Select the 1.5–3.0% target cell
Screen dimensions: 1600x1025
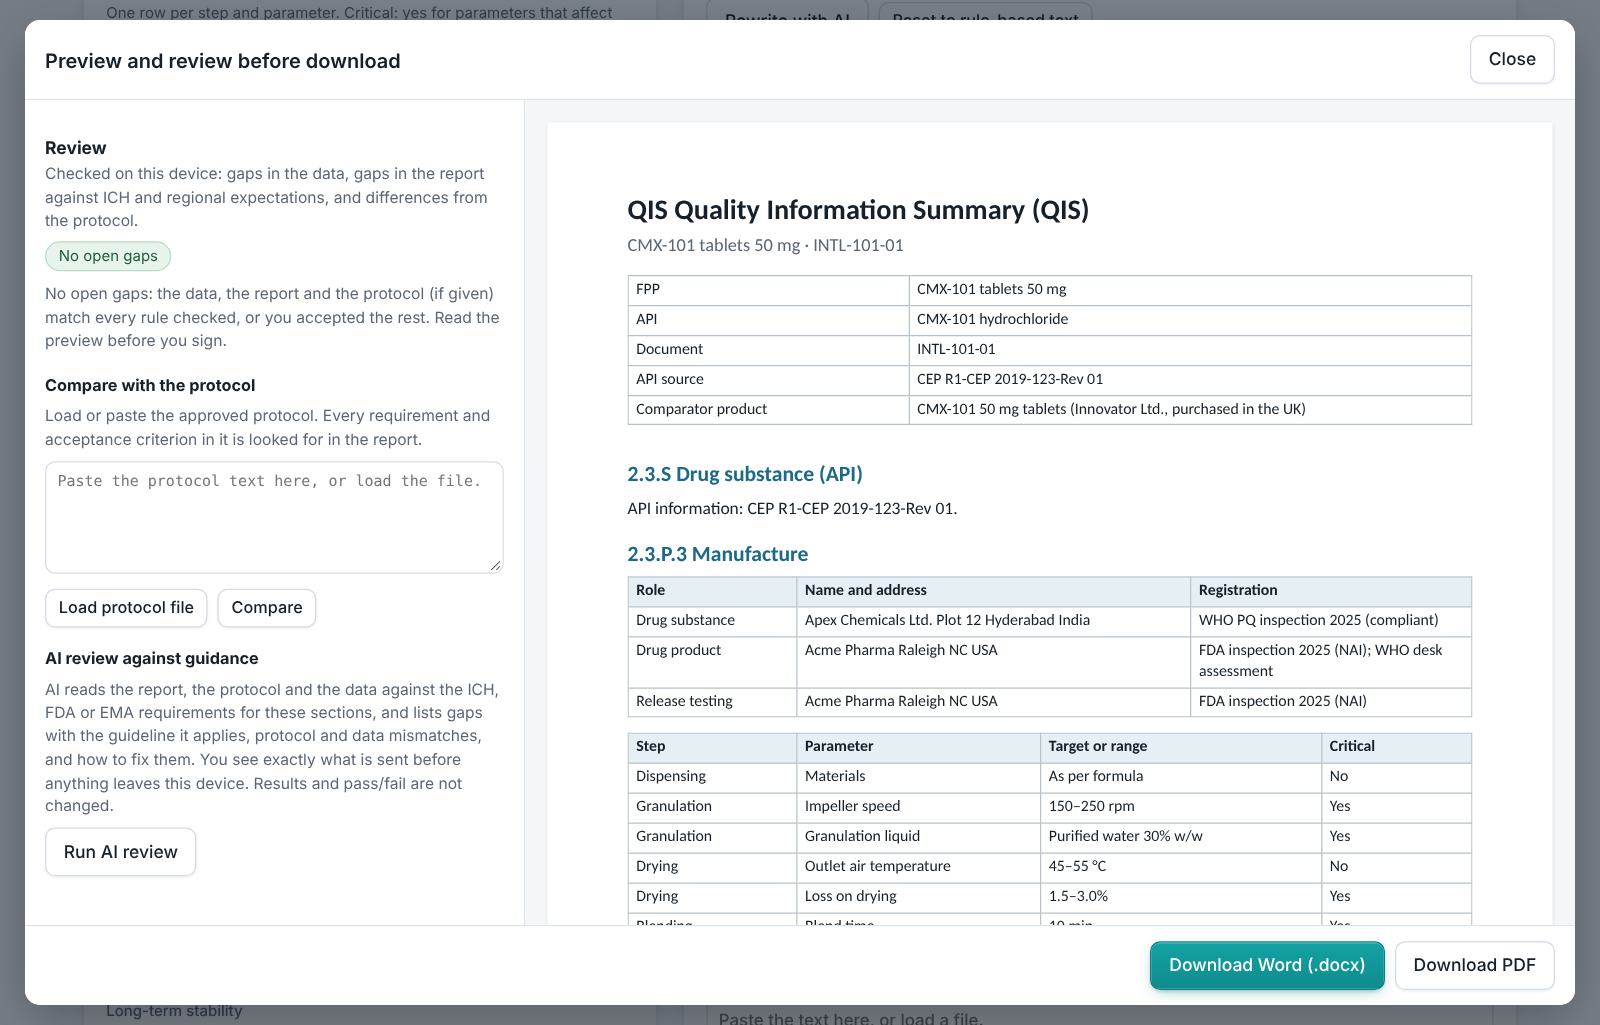(1180, 897)
